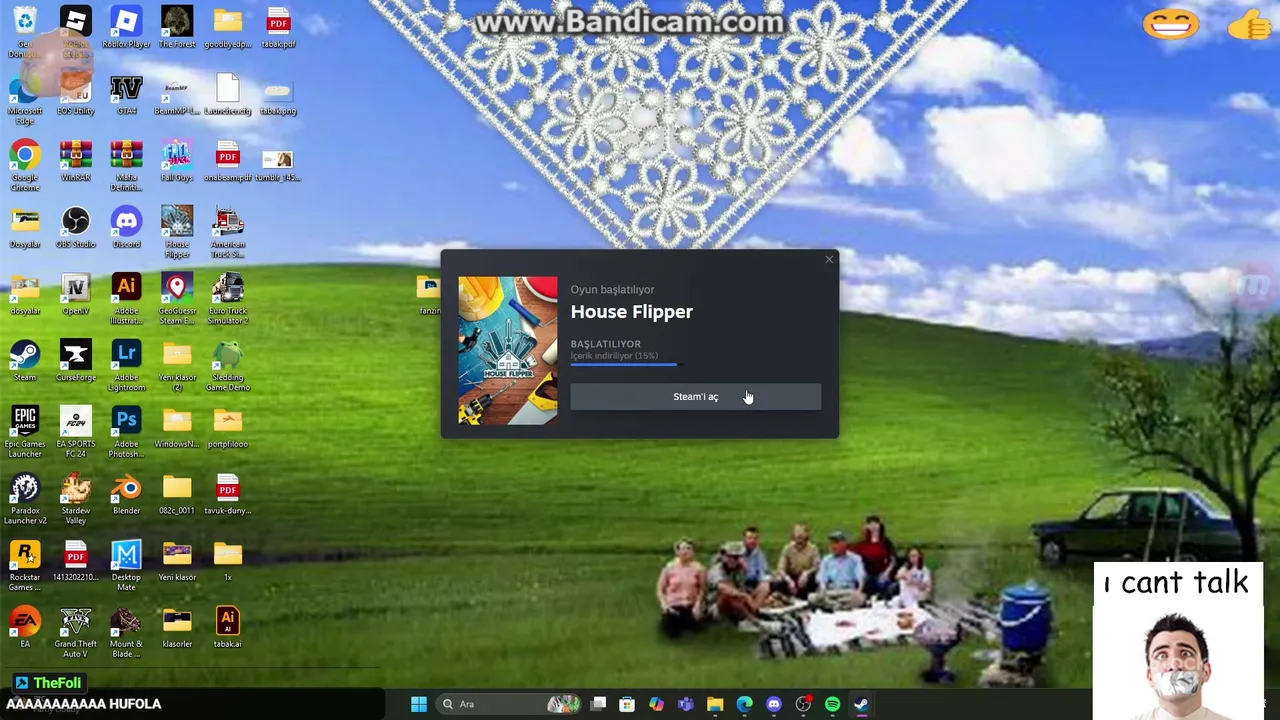Select the OpenIV desktop shortcut
The height and width of the screenshot is (720, 1280).
76,295
